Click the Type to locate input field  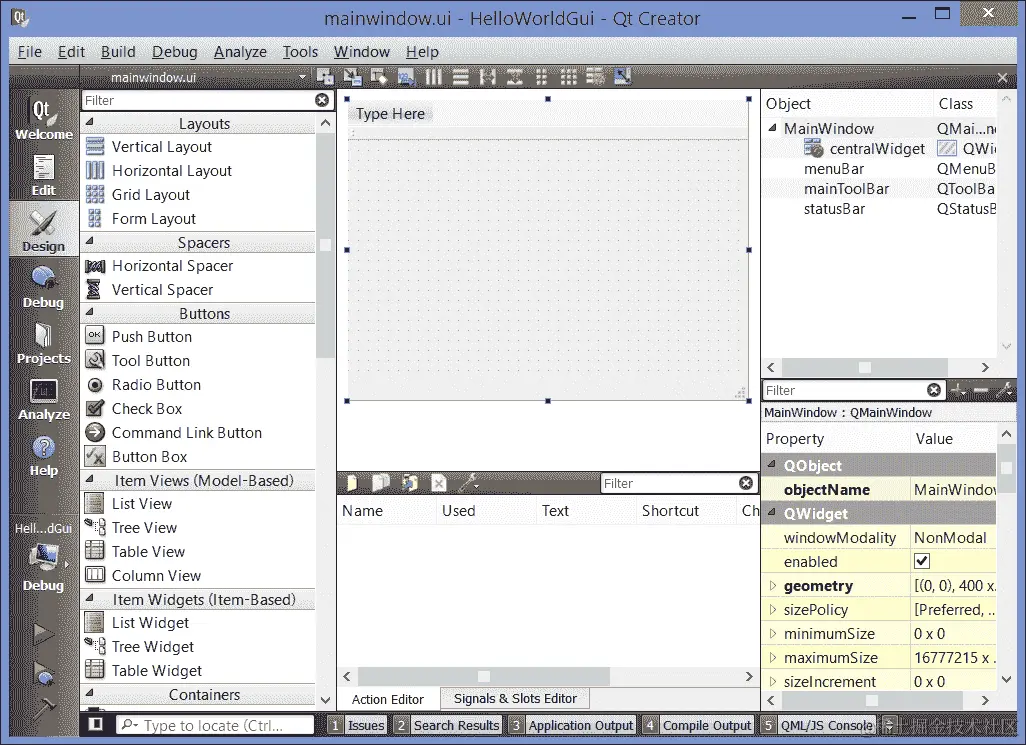click(x=215, y=725)
